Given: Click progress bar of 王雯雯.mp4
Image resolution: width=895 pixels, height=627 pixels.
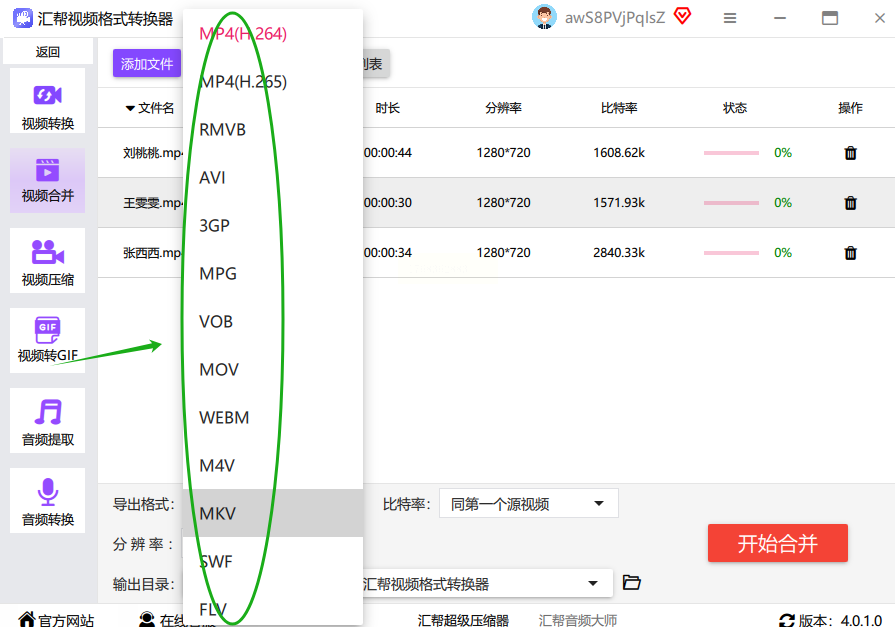Looking at the screenshot, I should point(731,203).
